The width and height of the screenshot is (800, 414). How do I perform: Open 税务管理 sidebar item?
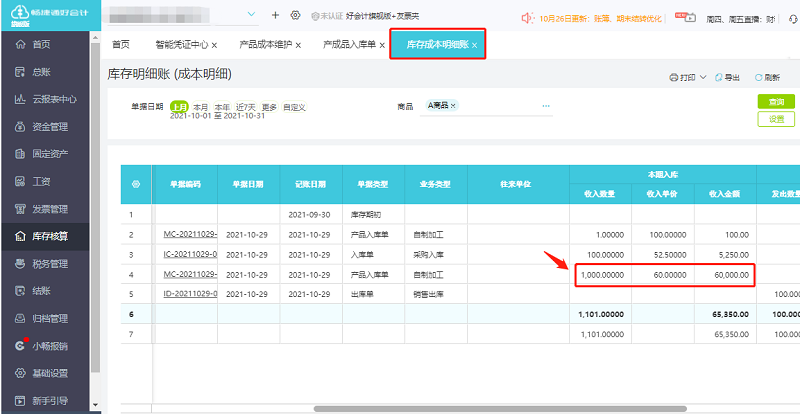[x=49, y=264]
